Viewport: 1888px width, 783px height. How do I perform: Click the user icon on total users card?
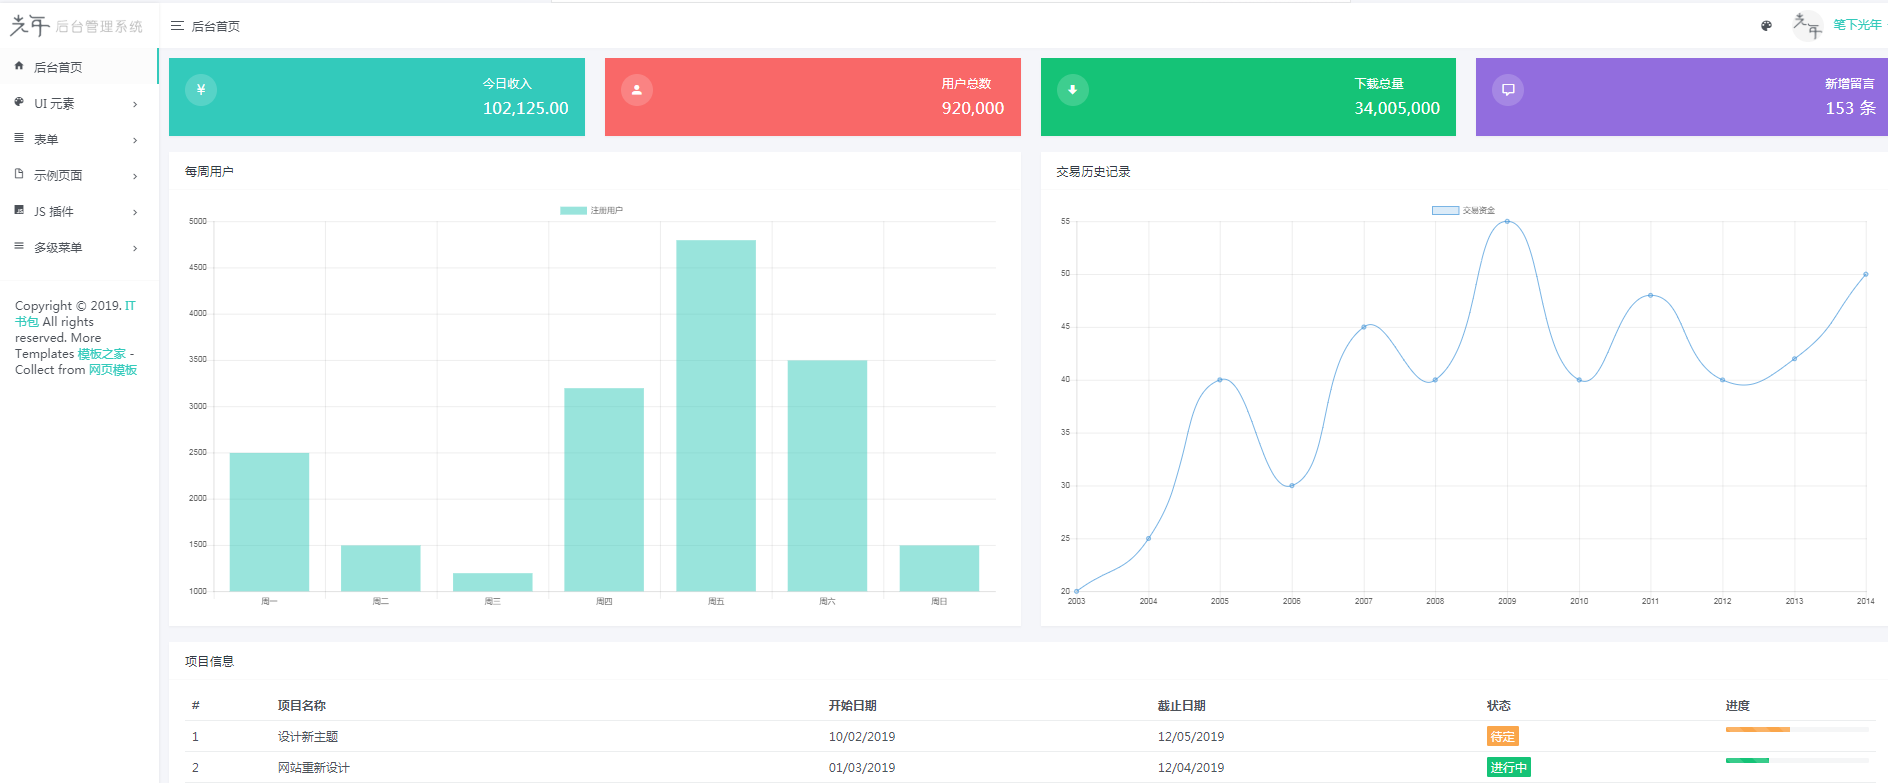tap(637, 90)
